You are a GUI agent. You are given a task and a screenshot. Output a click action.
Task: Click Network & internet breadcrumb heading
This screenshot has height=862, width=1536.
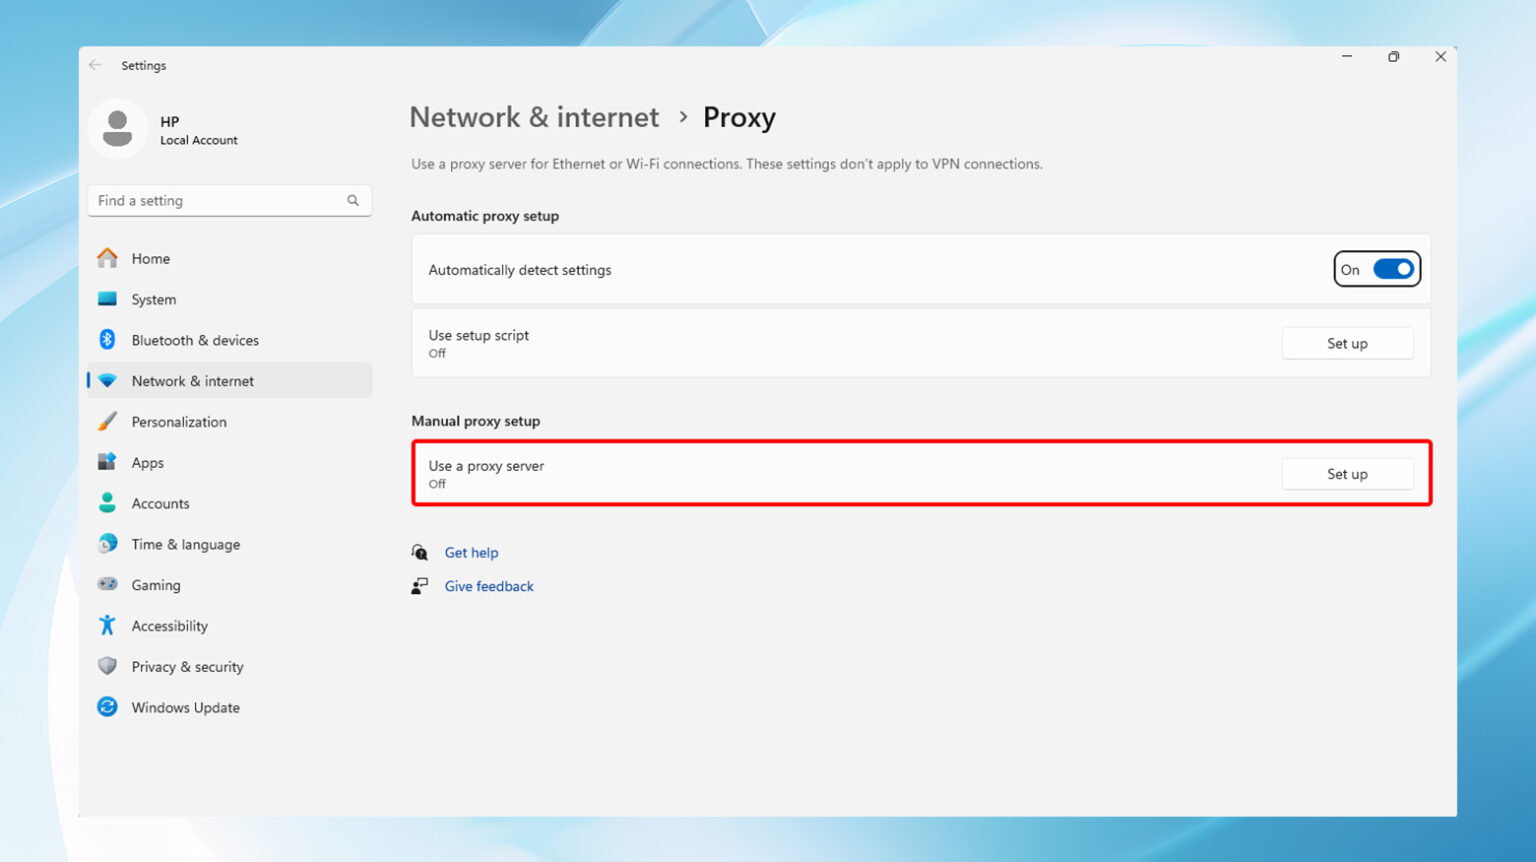[534, 117]
